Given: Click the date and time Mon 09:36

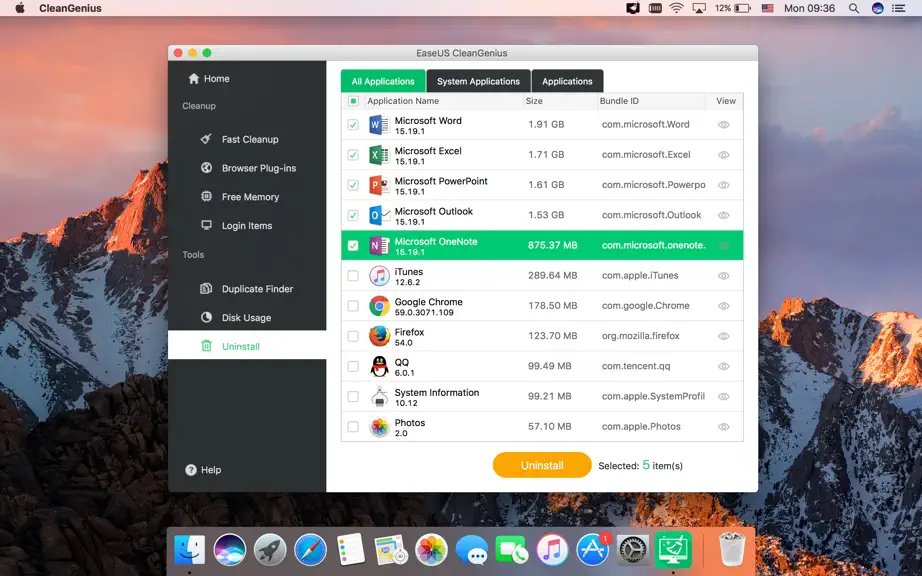Looking at the screenshot, I should pos(809,8).
